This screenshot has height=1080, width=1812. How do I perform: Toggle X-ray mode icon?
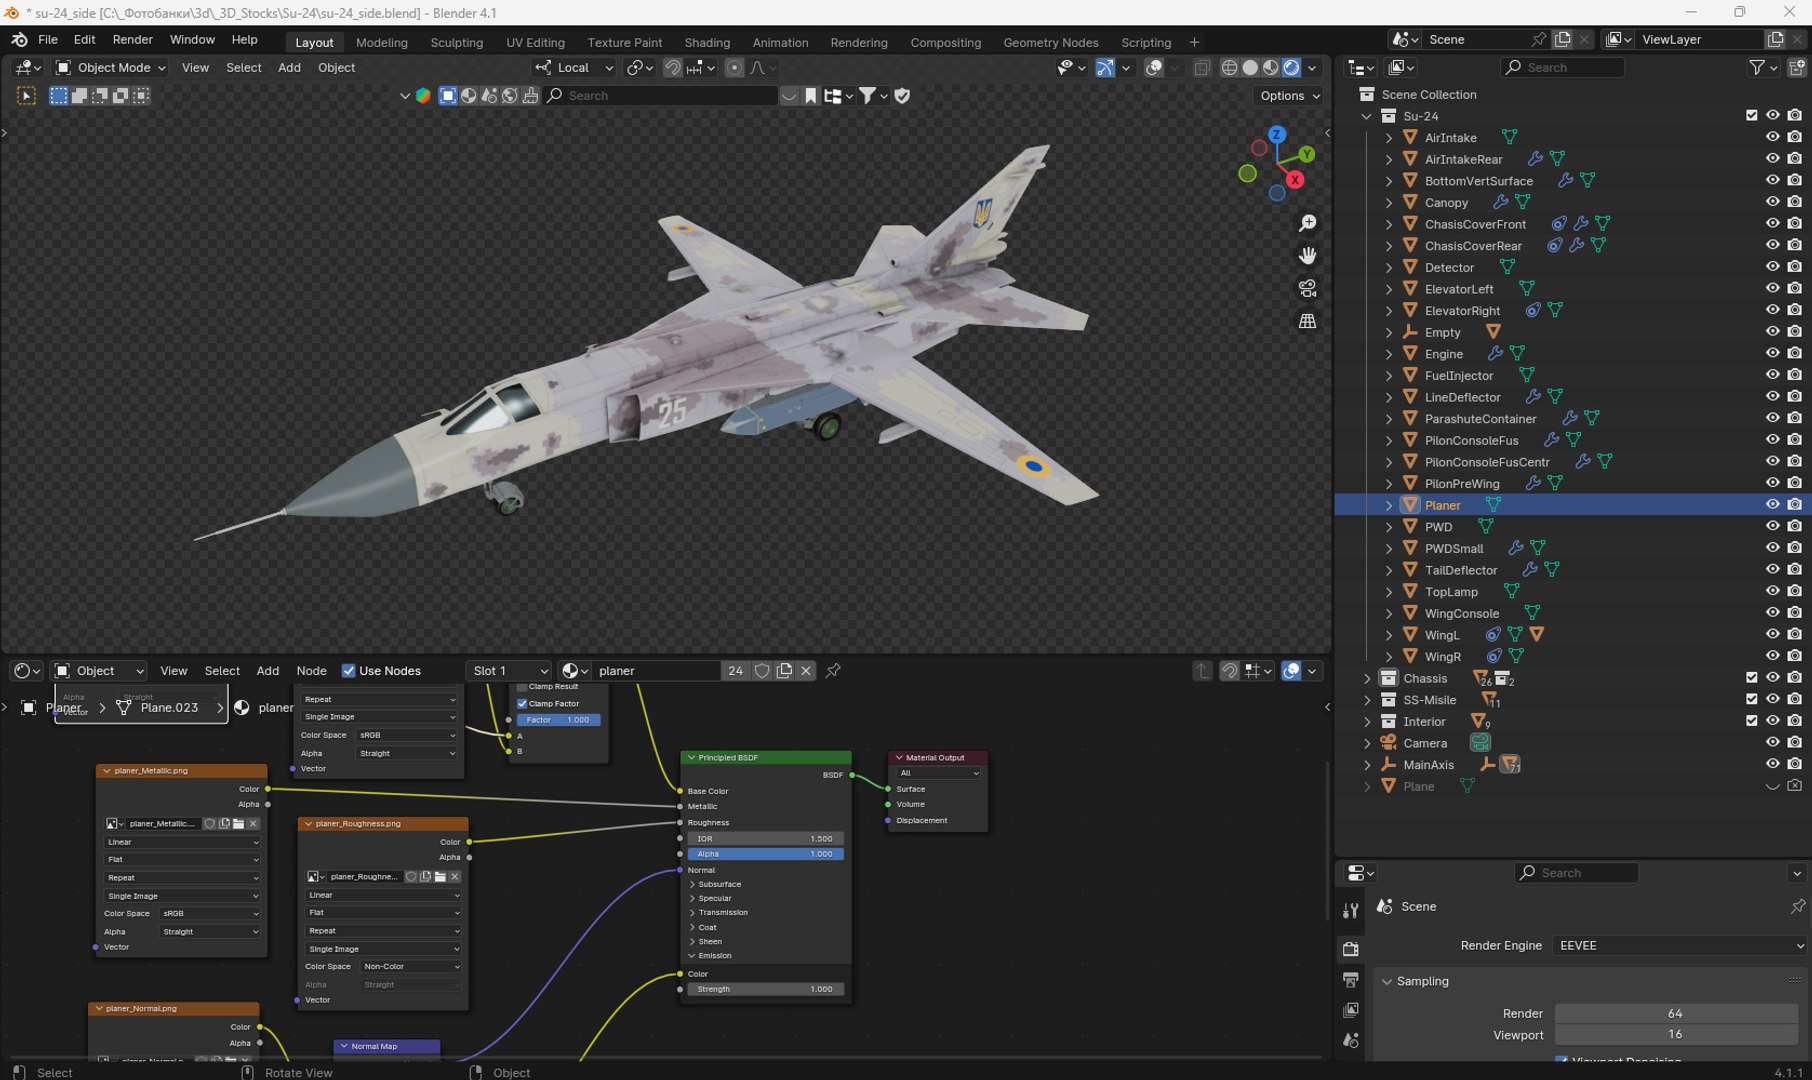click(x=1202, y=68)
